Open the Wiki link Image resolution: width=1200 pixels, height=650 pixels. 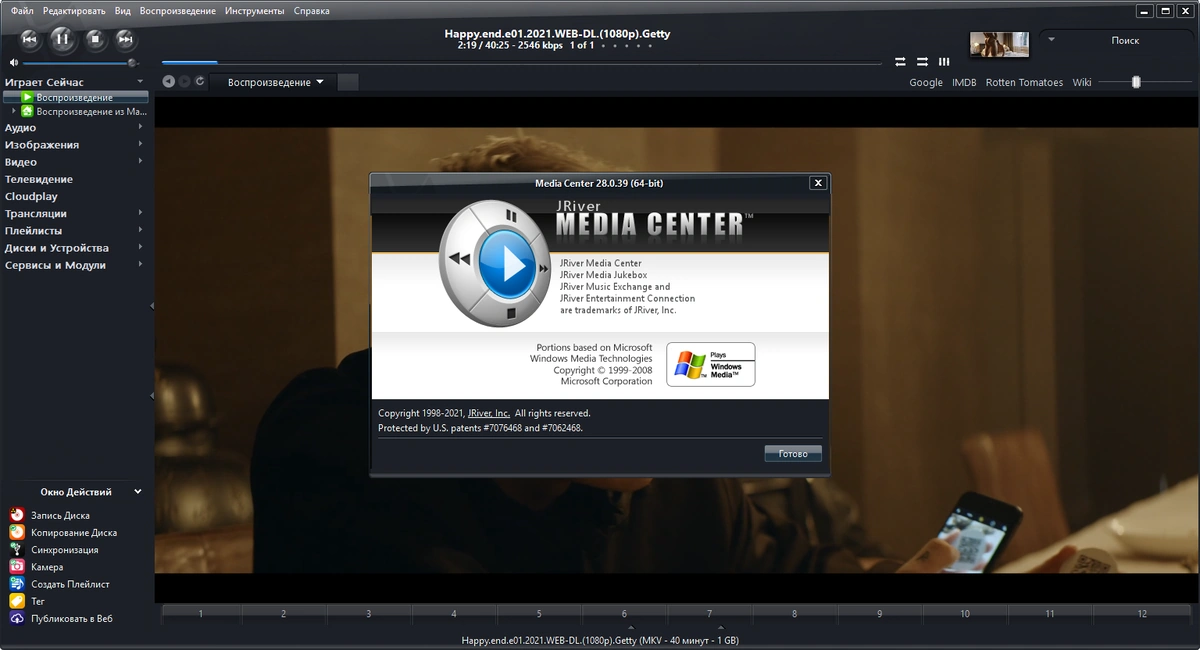(1082, 83)
